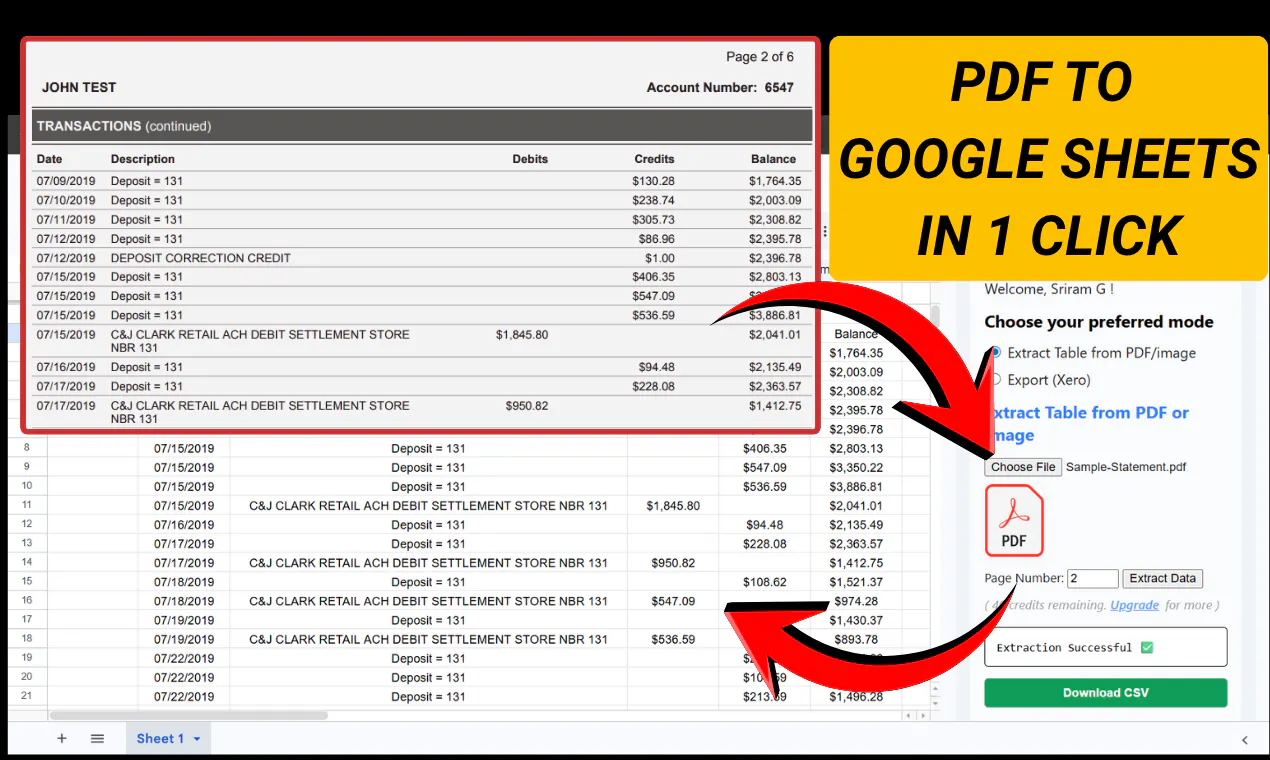Screen dimensions: 1270x760
Task: Click the spreadsheet horizontal scrollbar thumb
Action: point(189,716)
